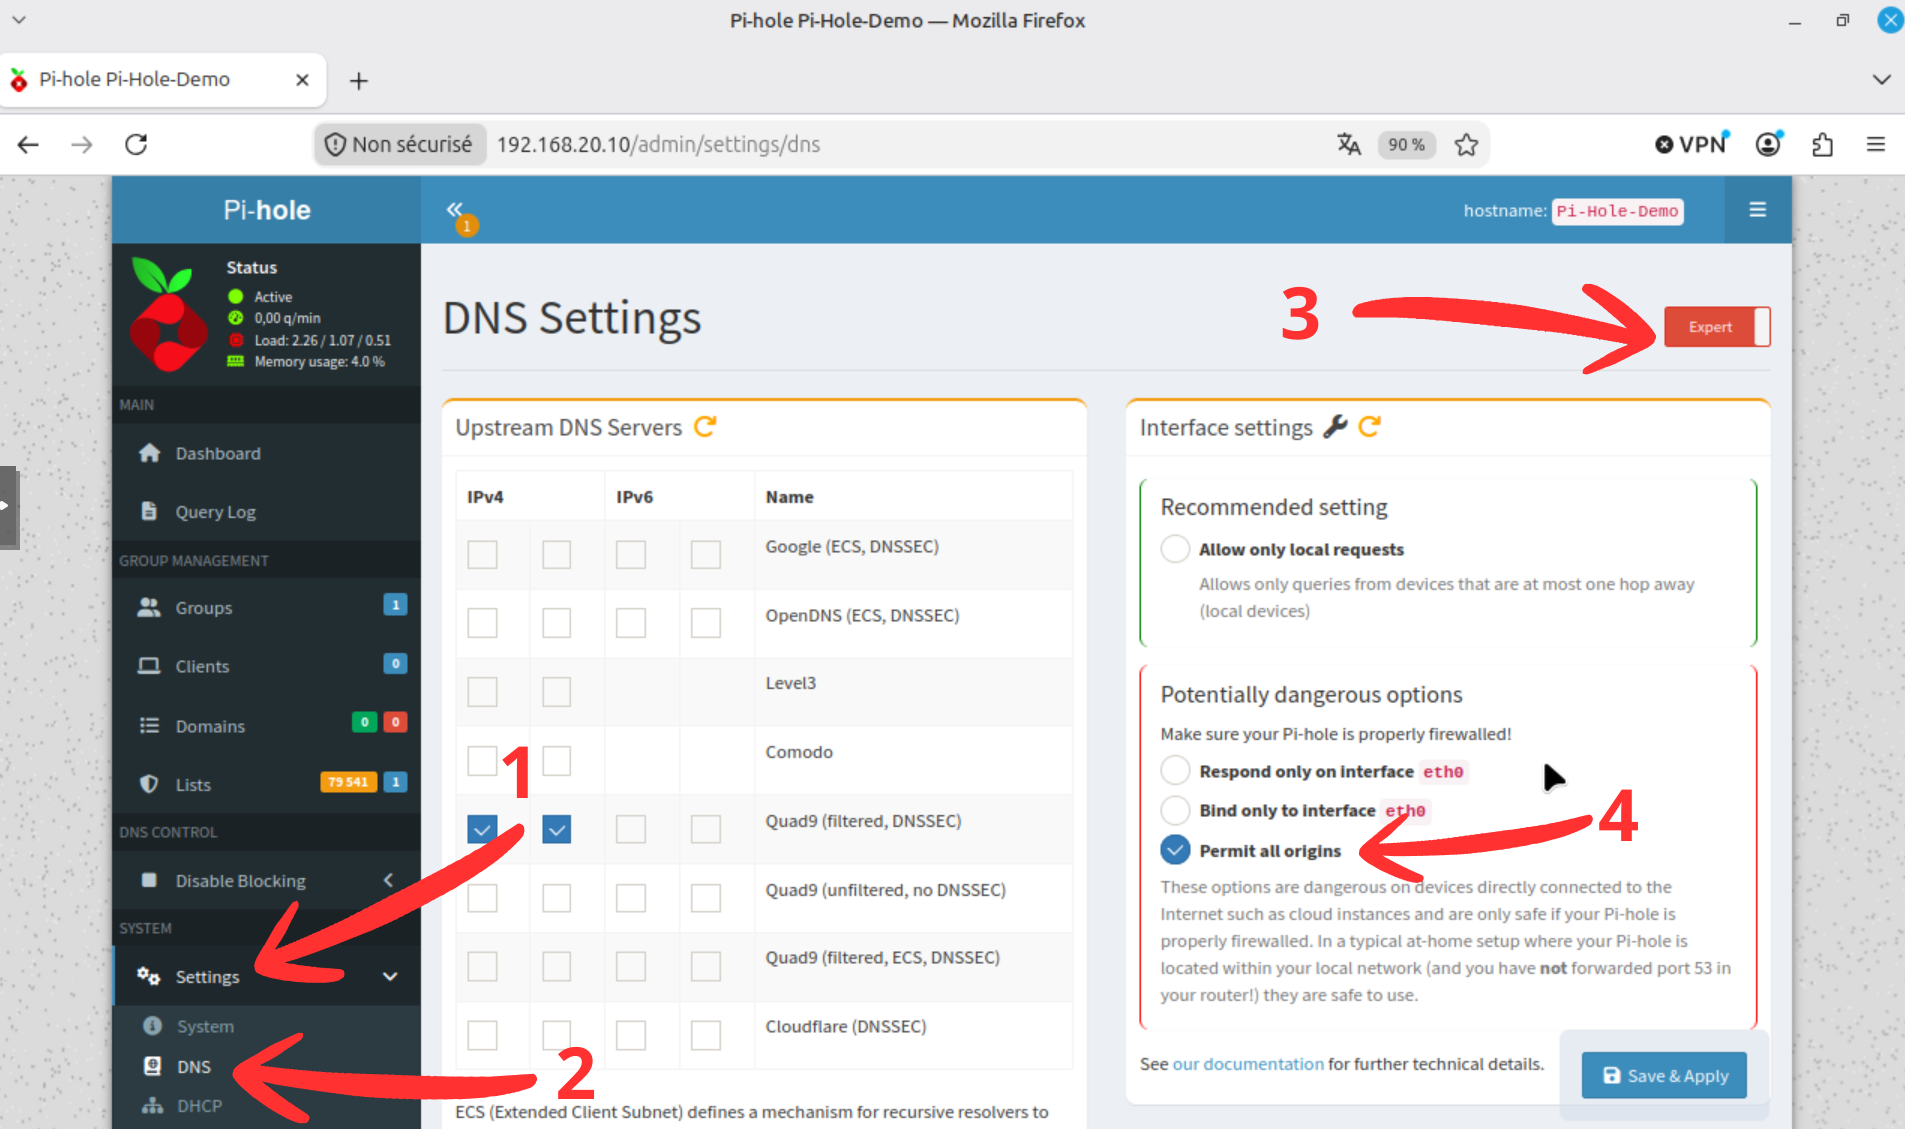The image size is (1905, 1129).
Task: Close the Pi-hole Pi-Hole-Demo tab
Action: tap(302, 80)
